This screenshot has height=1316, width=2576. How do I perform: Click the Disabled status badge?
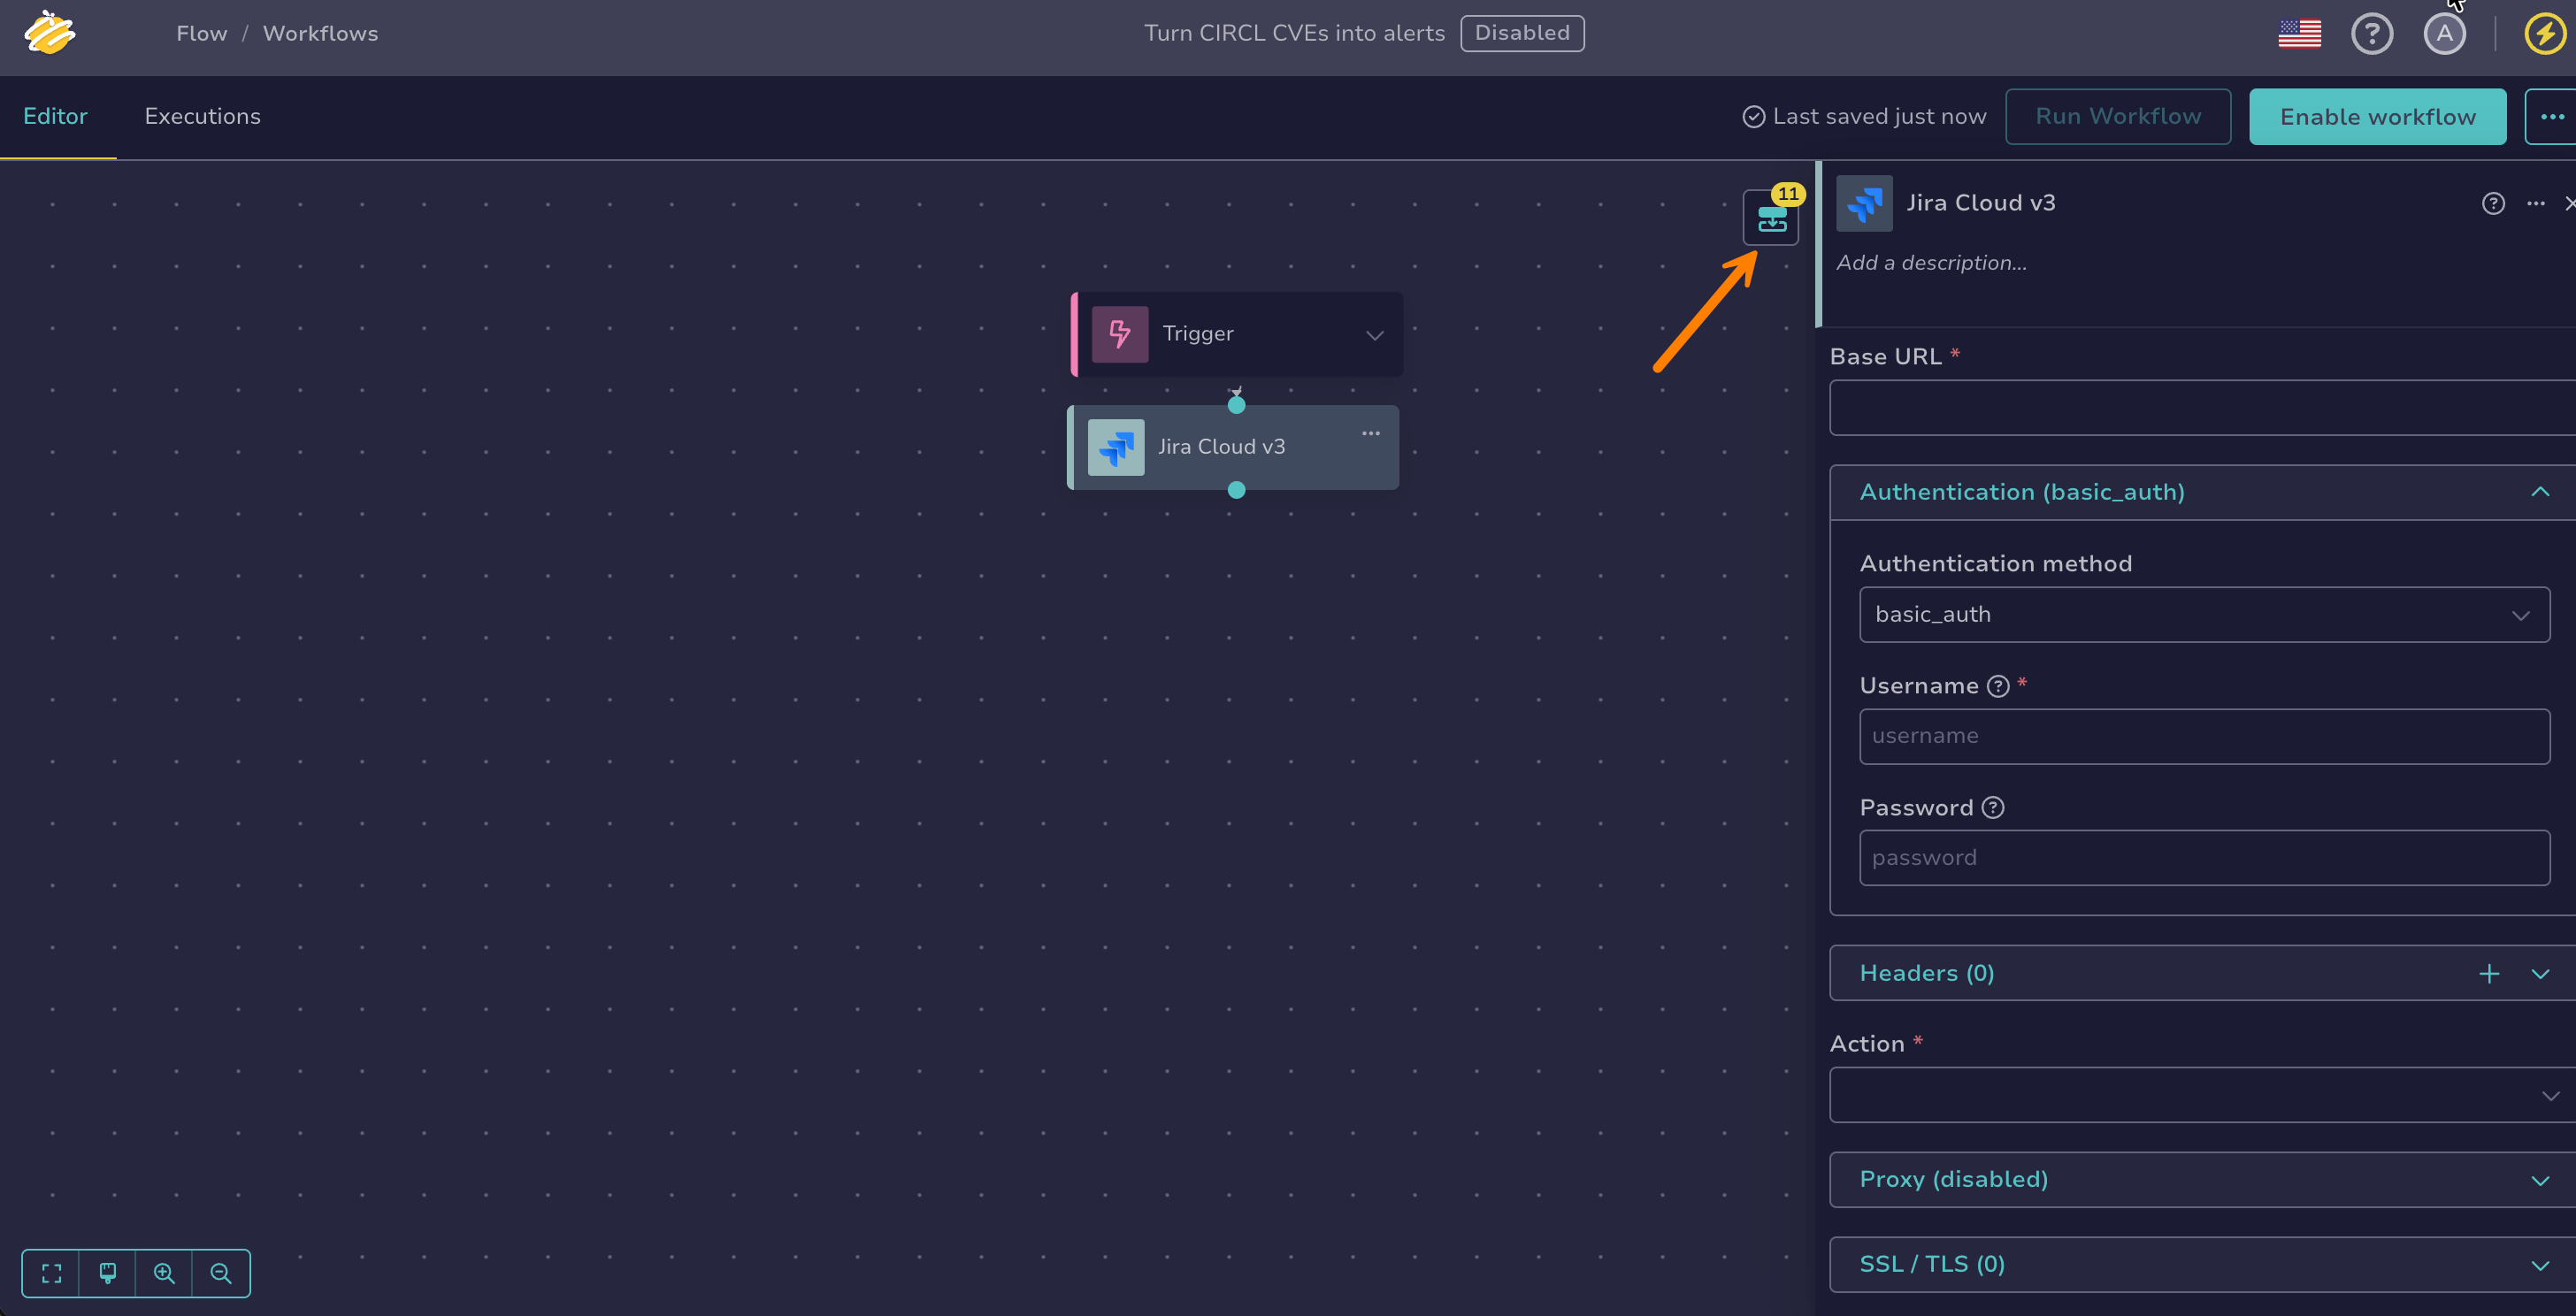[1522, 33]
